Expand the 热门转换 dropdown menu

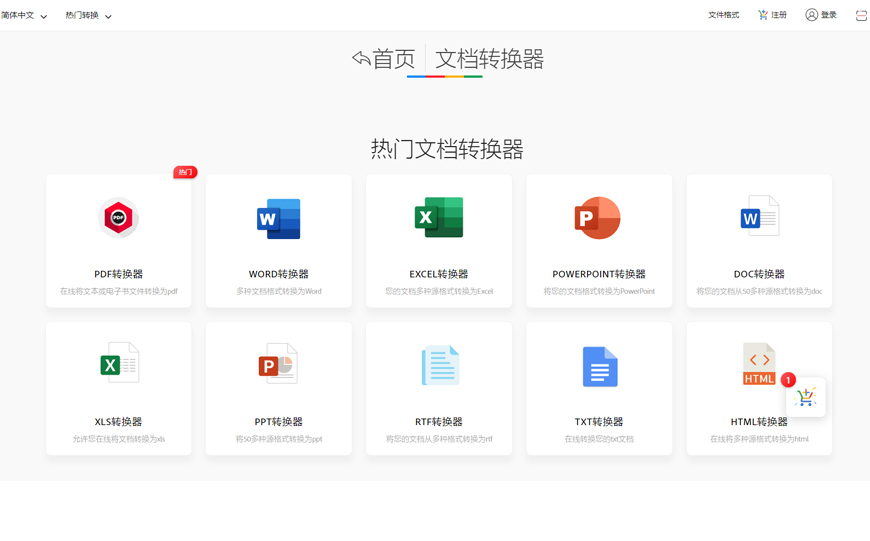click(x=89, y=16)
